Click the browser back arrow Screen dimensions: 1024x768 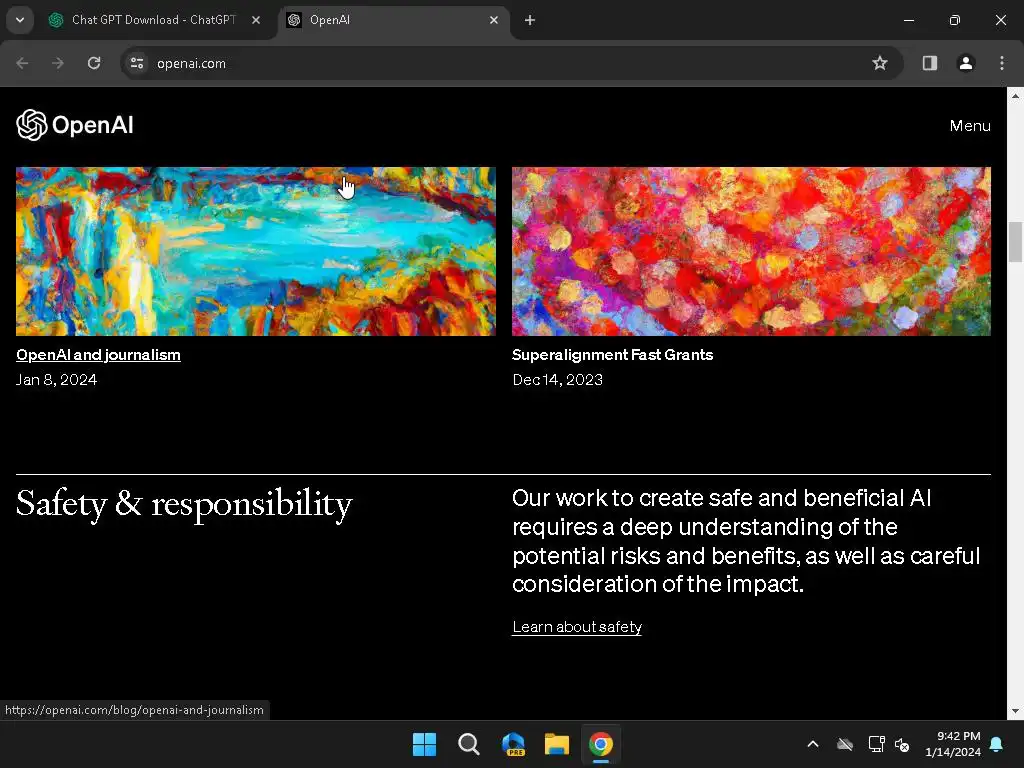point(22,63)
